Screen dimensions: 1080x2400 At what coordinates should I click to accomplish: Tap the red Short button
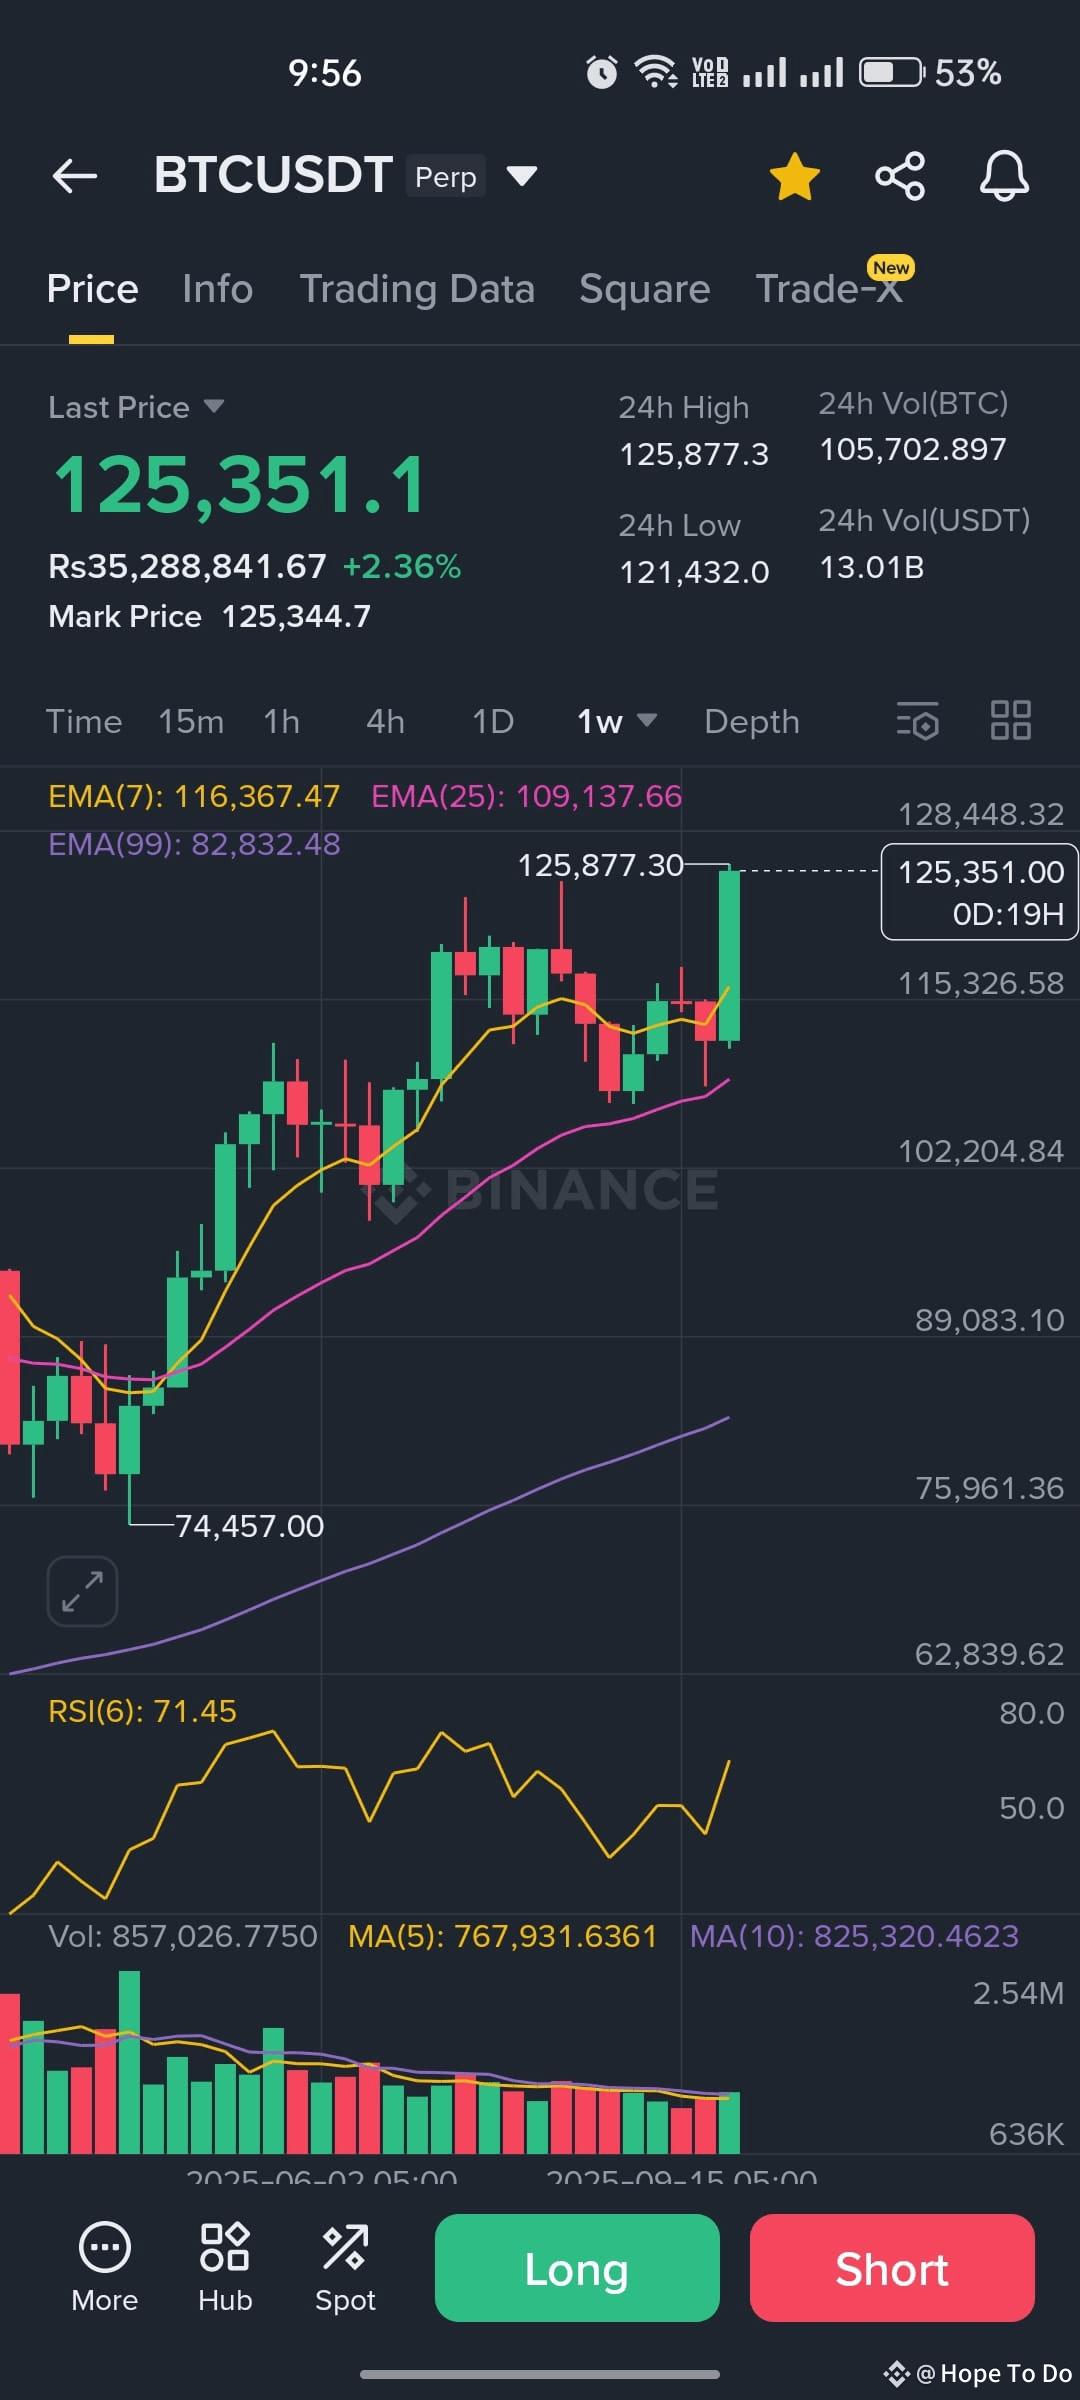[x=892, y=2268]
